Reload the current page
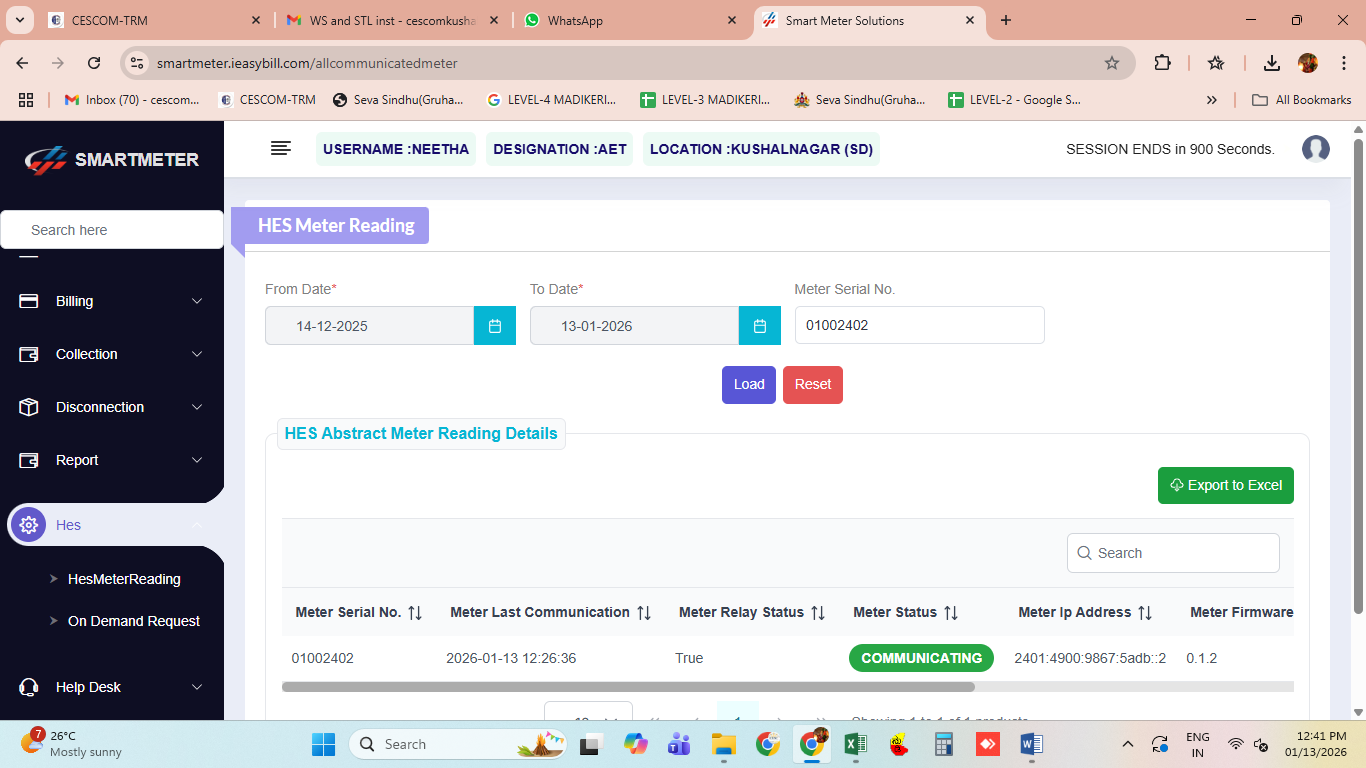Viewport: 1366px width, 768px height. click(x=94, y=63)
